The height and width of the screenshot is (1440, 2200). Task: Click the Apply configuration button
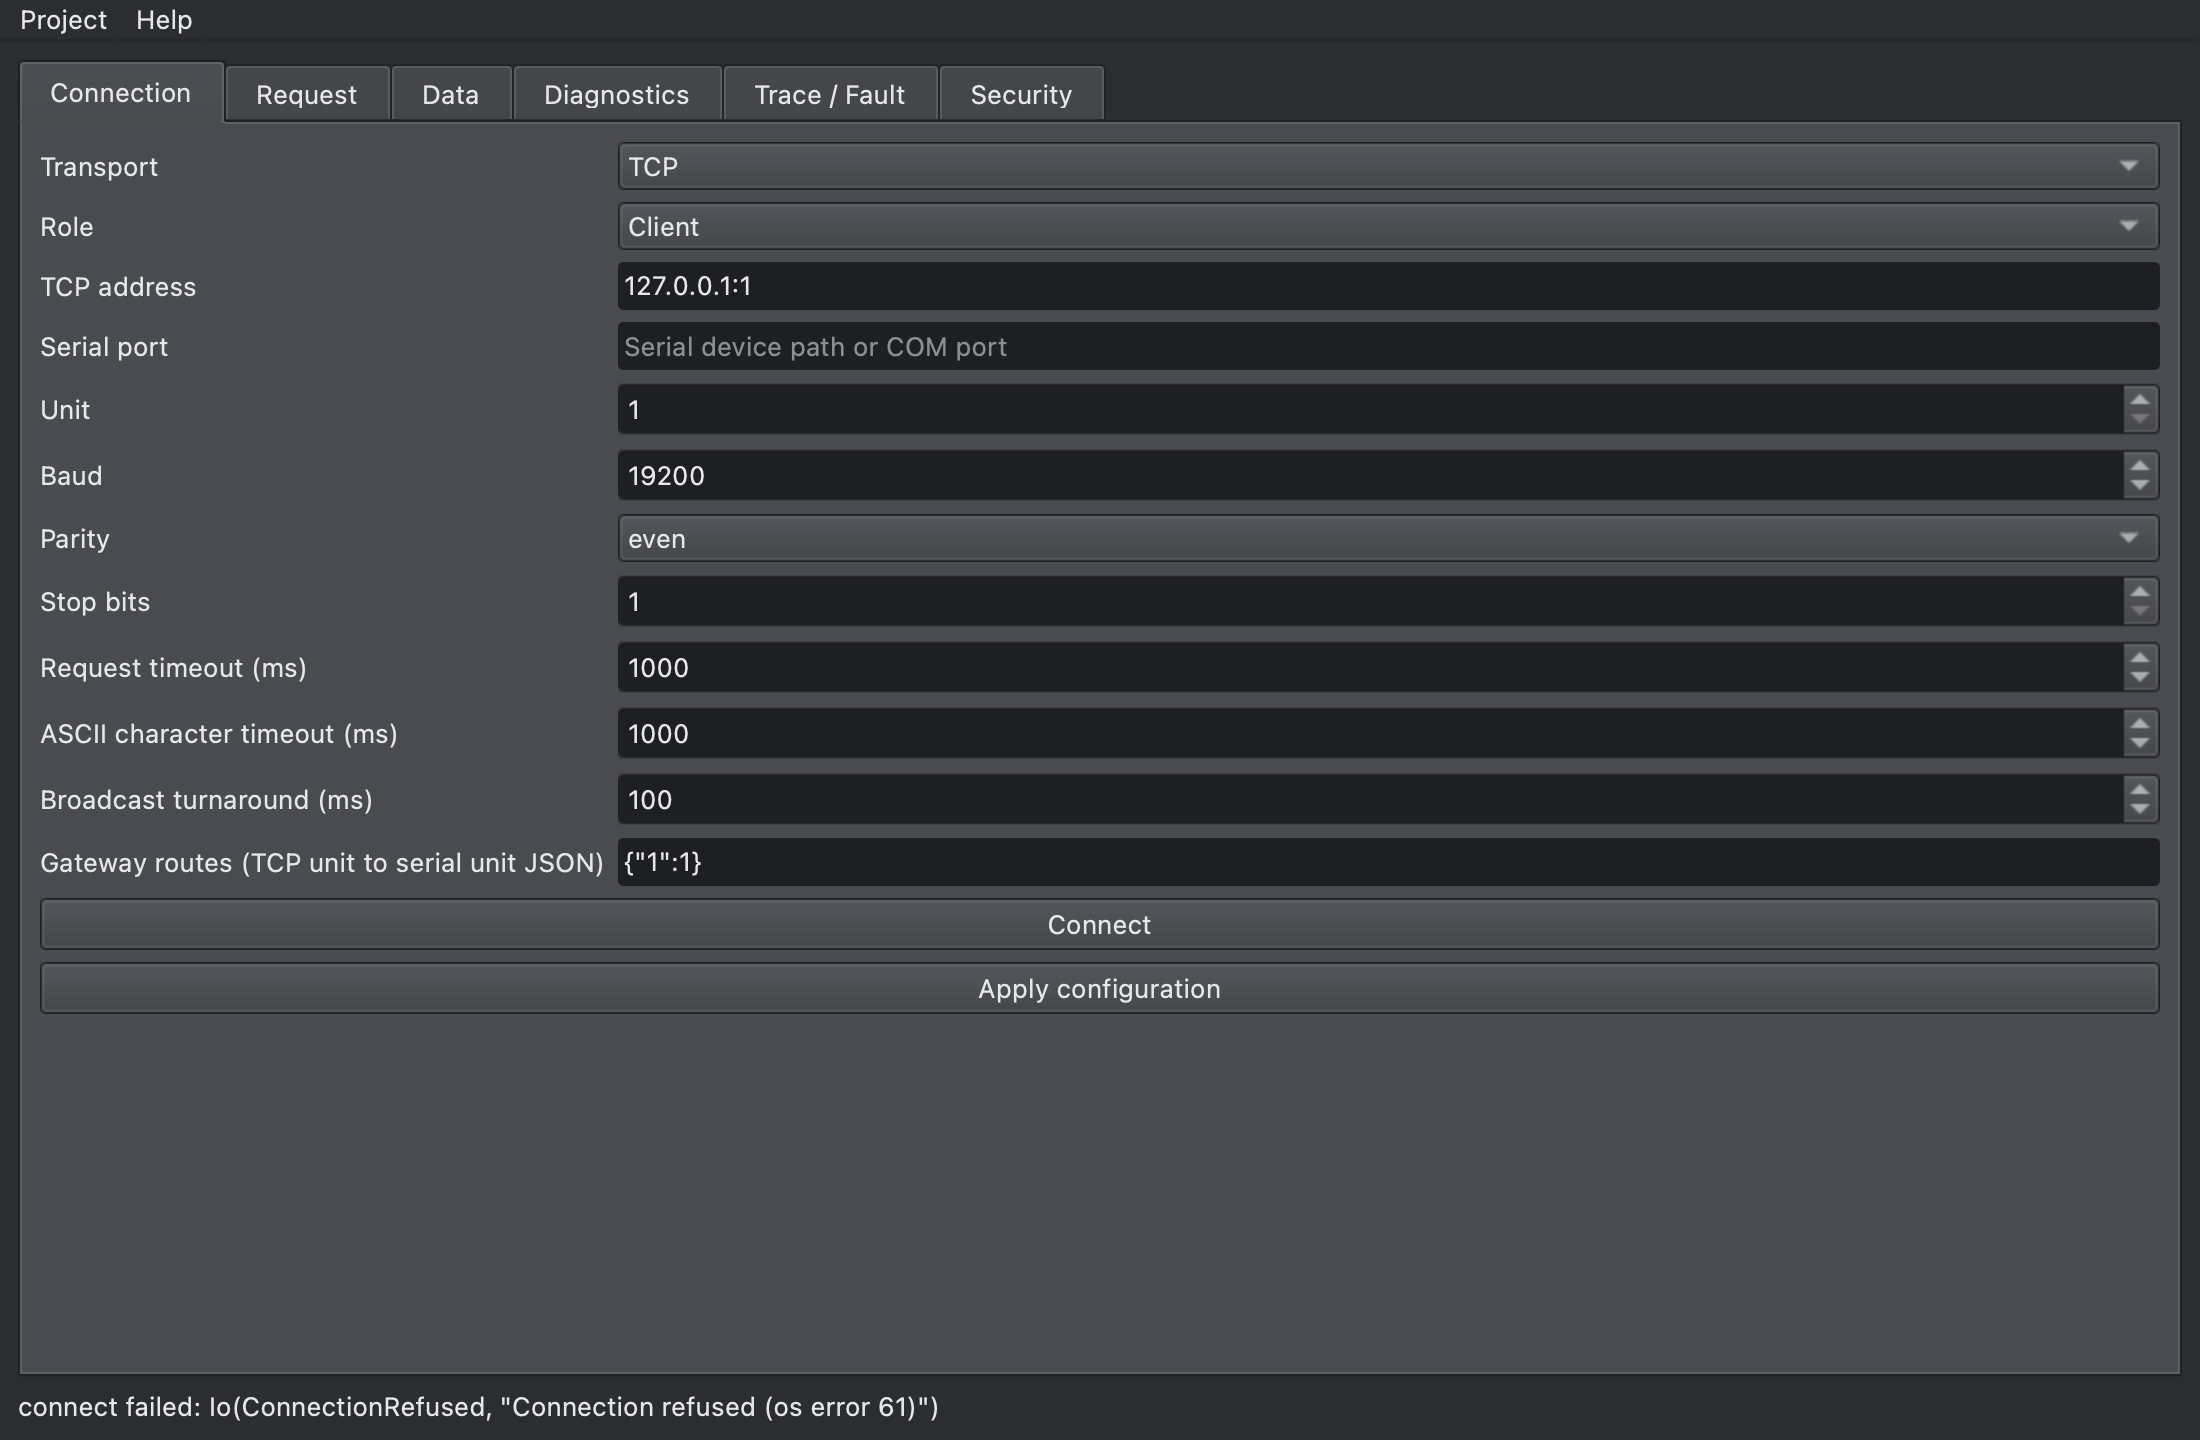pos(1099,988)
